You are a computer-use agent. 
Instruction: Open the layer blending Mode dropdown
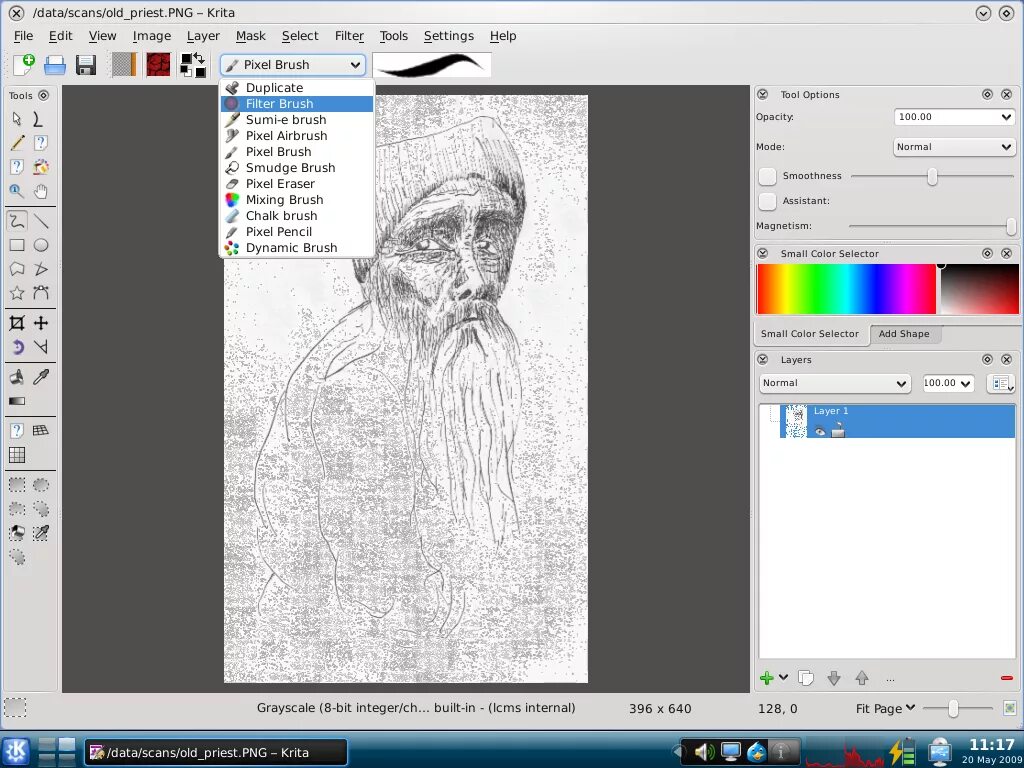pos(834,383)
